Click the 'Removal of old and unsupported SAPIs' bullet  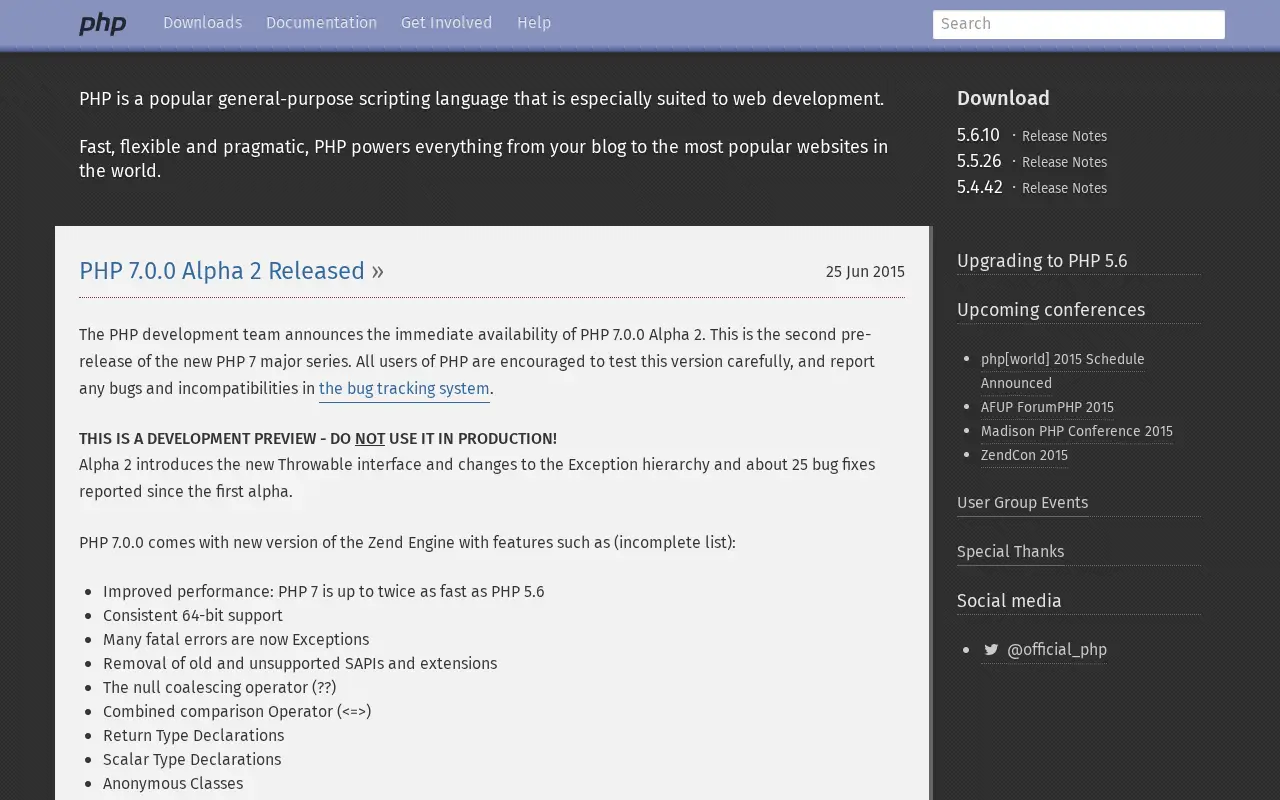coord(300,664)
